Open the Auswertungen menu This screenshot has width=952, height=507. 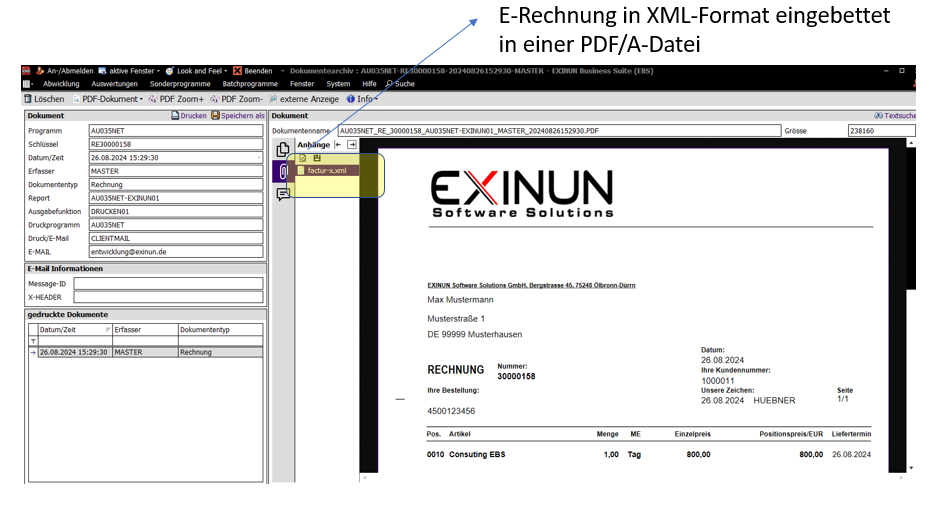114,84
